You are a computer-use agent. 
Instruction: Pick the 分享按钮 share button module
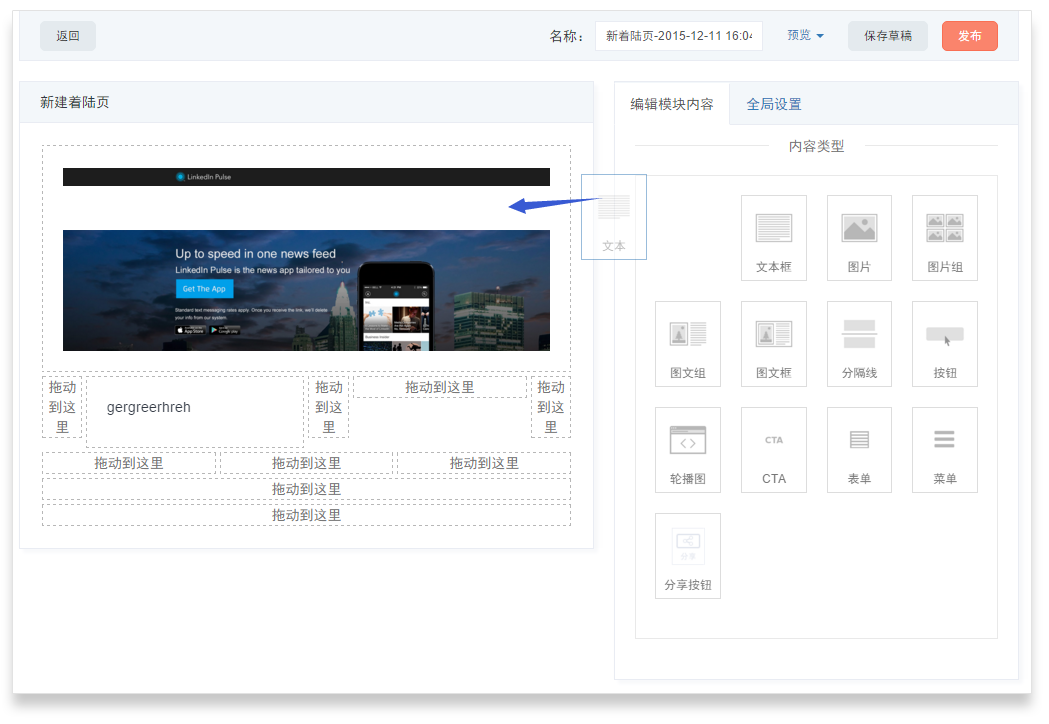687,556
